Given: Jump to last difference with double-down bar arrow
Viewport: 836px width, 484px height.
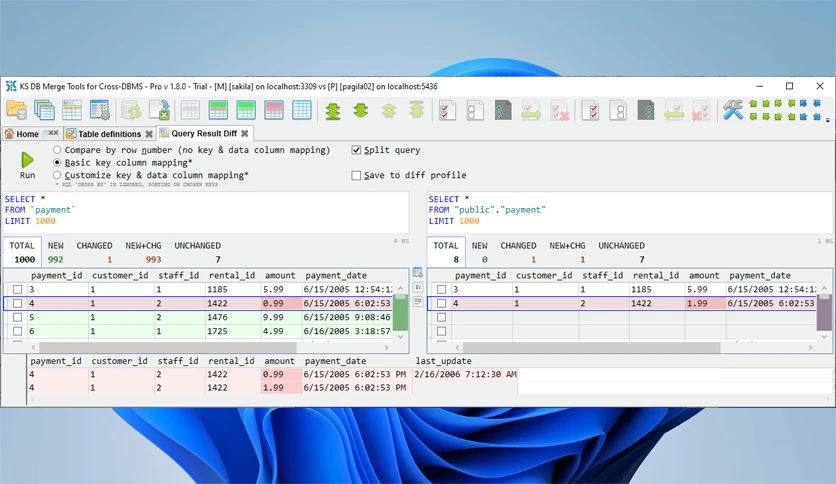Looking at the screenshot, I should (x=333, y=111).
